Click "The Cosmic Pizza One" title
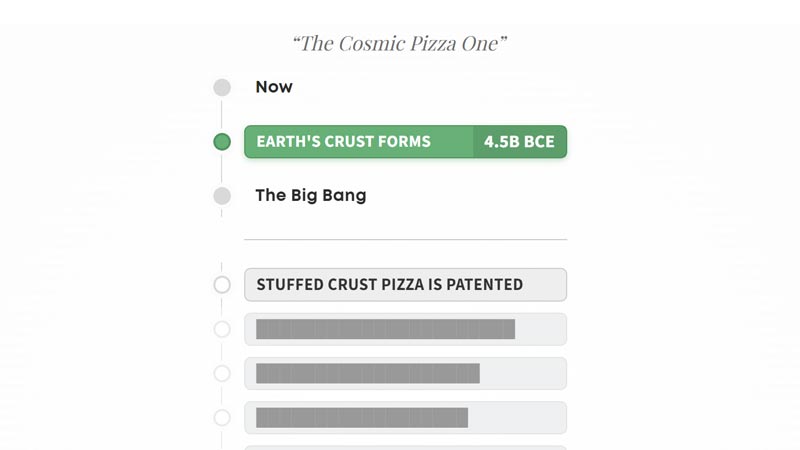The width and height of the screenshot is (800, 450). coord(400,43)
